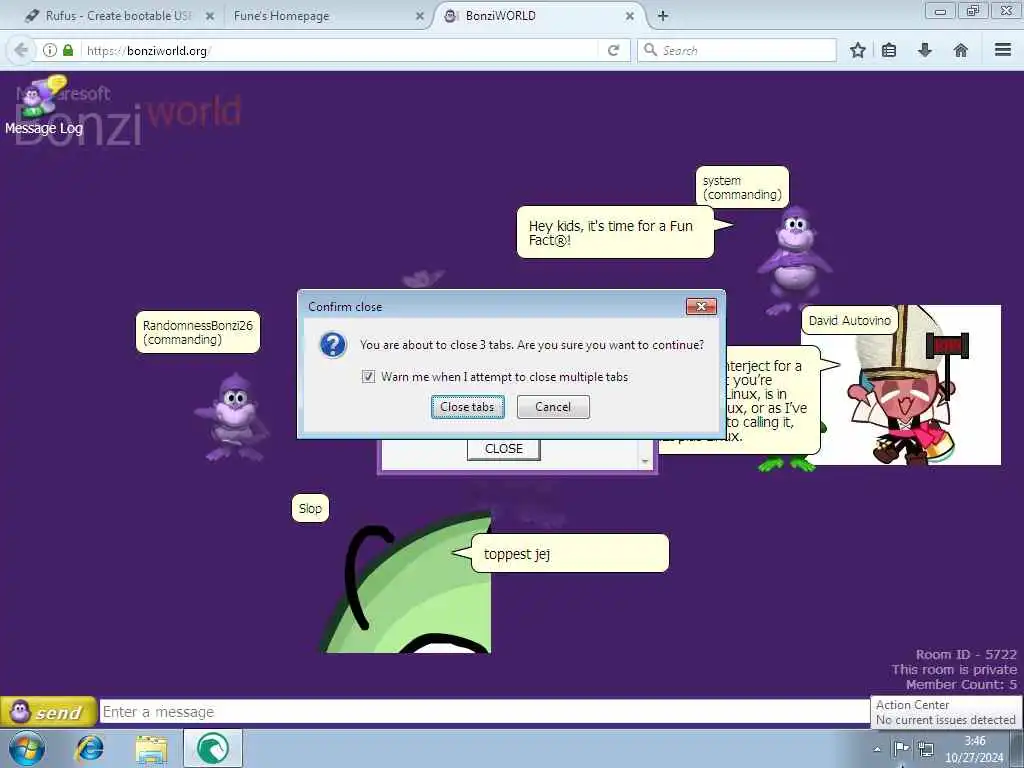Launch Internet Explorer from the taskbar
The image size is (1024, 768).
89,748
